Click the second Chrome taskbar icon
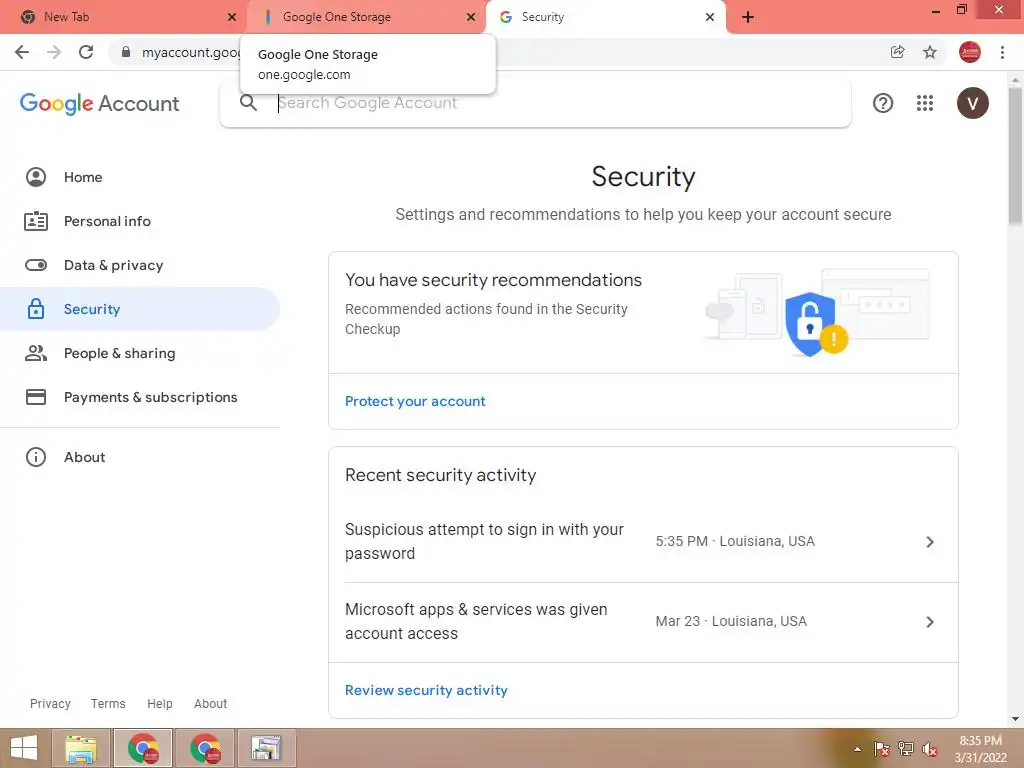Viewport: 1024px width, 768px height. coord(205,748)
